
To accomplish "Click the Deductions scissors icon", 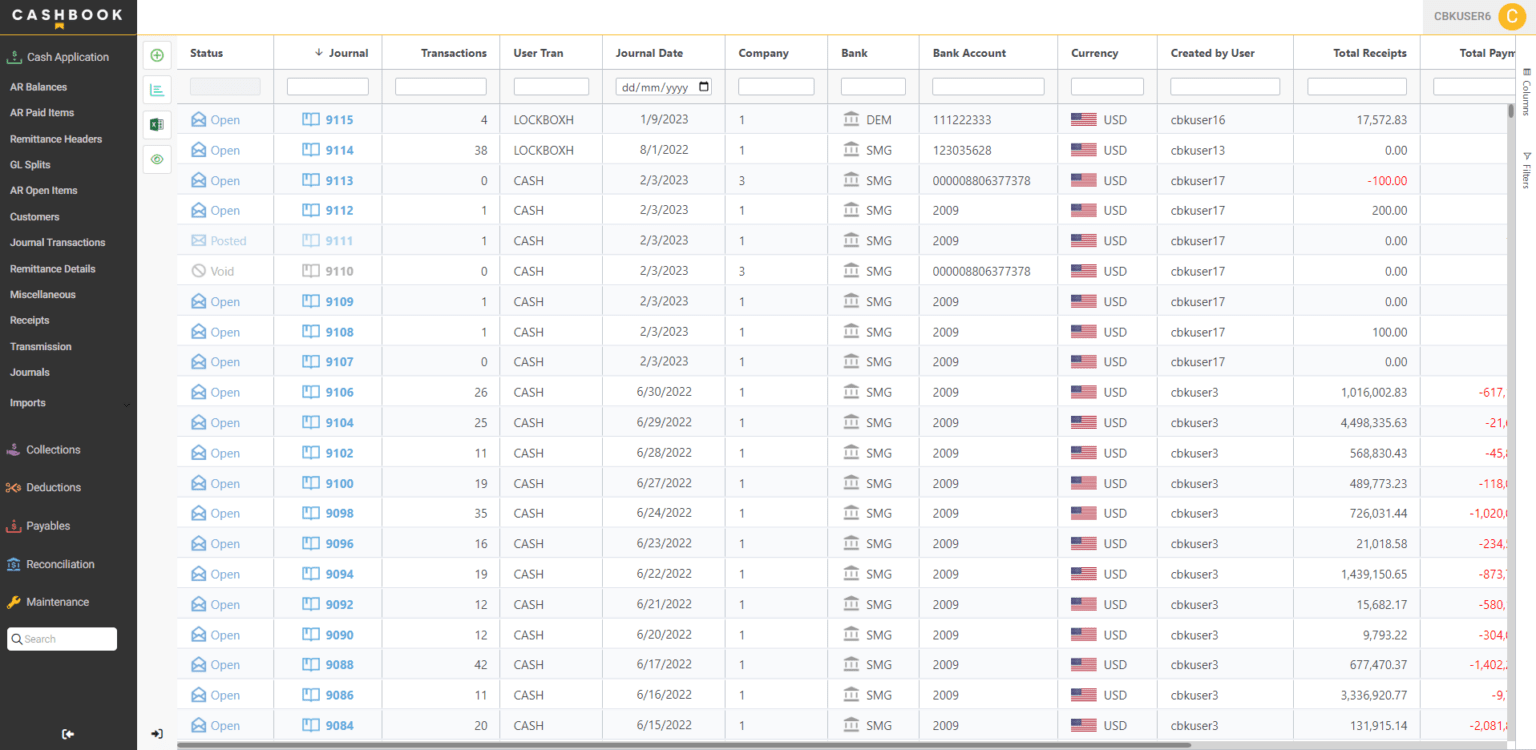I will tap(15, 487).
